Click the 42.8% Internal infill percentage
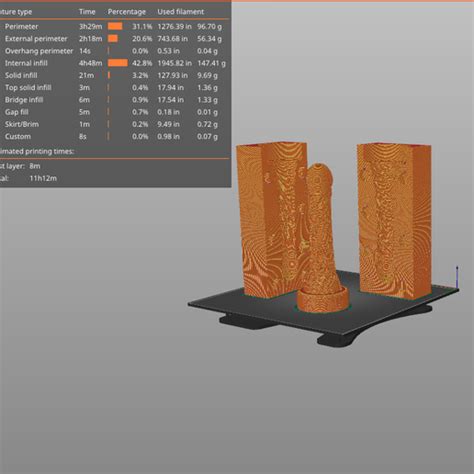 coord(142,63)
